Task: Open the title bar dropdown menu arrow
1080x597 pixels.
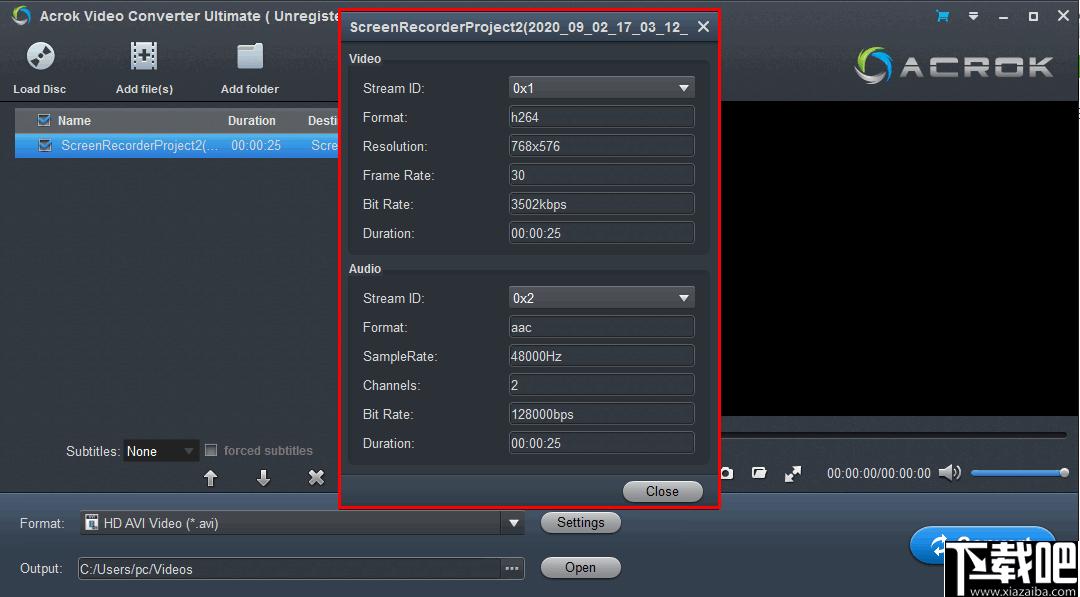Action: (973, 16)
